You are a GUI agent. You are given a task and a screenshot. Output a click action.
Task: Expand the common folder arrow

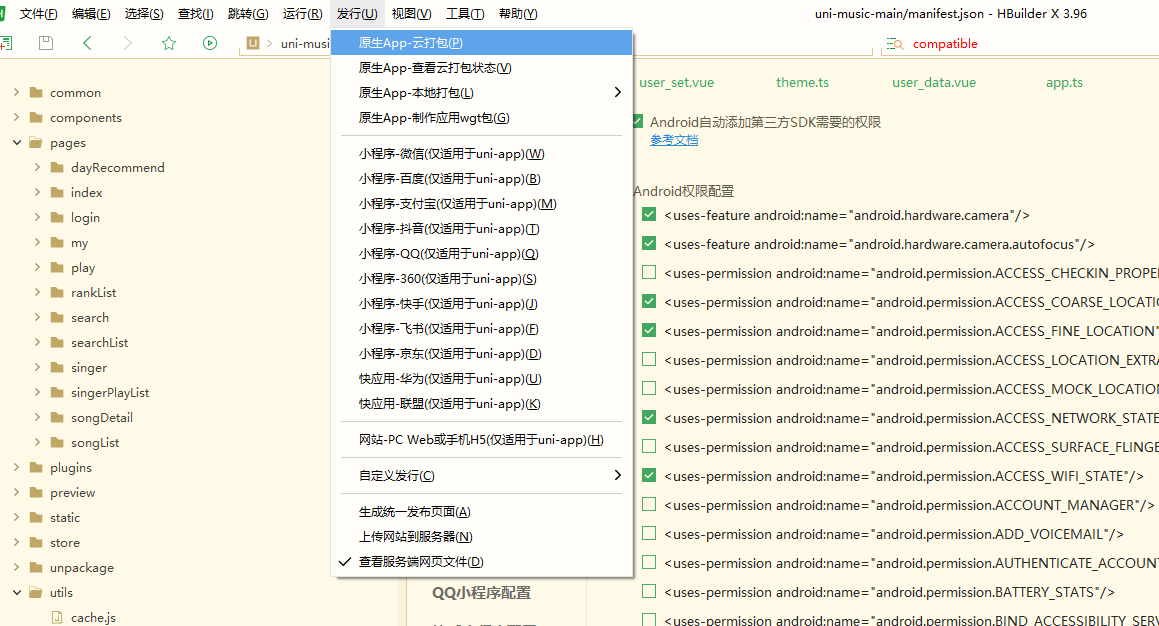[x=16, y=92]
